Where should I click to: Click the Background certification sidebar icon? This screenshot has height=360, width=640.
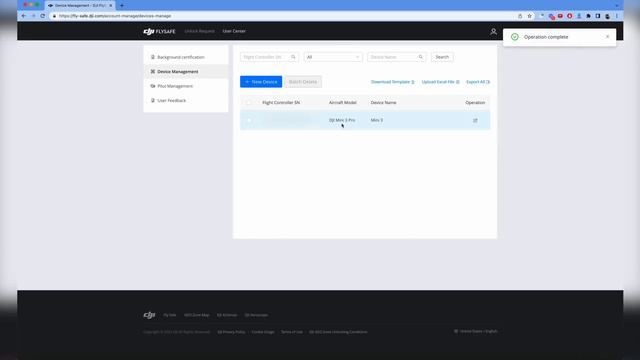pyautogui.click(x=153, y=57)
